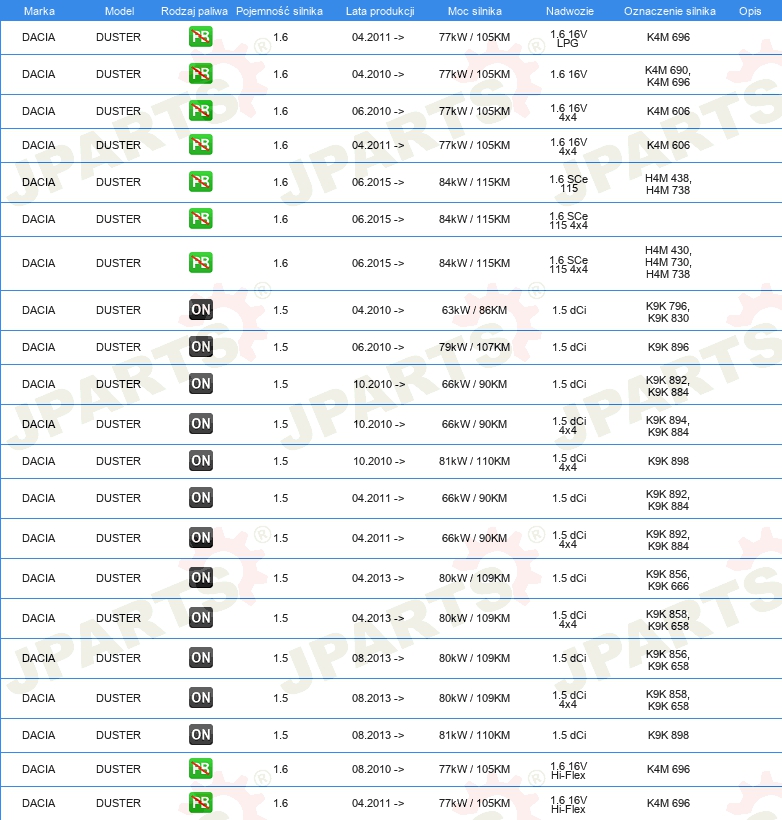Image resolution: width=782 pixels, height=820 pixels.
Task: Select the 'K9K 856, K9K 666' engine cell
Action: (x=668, y=580)
